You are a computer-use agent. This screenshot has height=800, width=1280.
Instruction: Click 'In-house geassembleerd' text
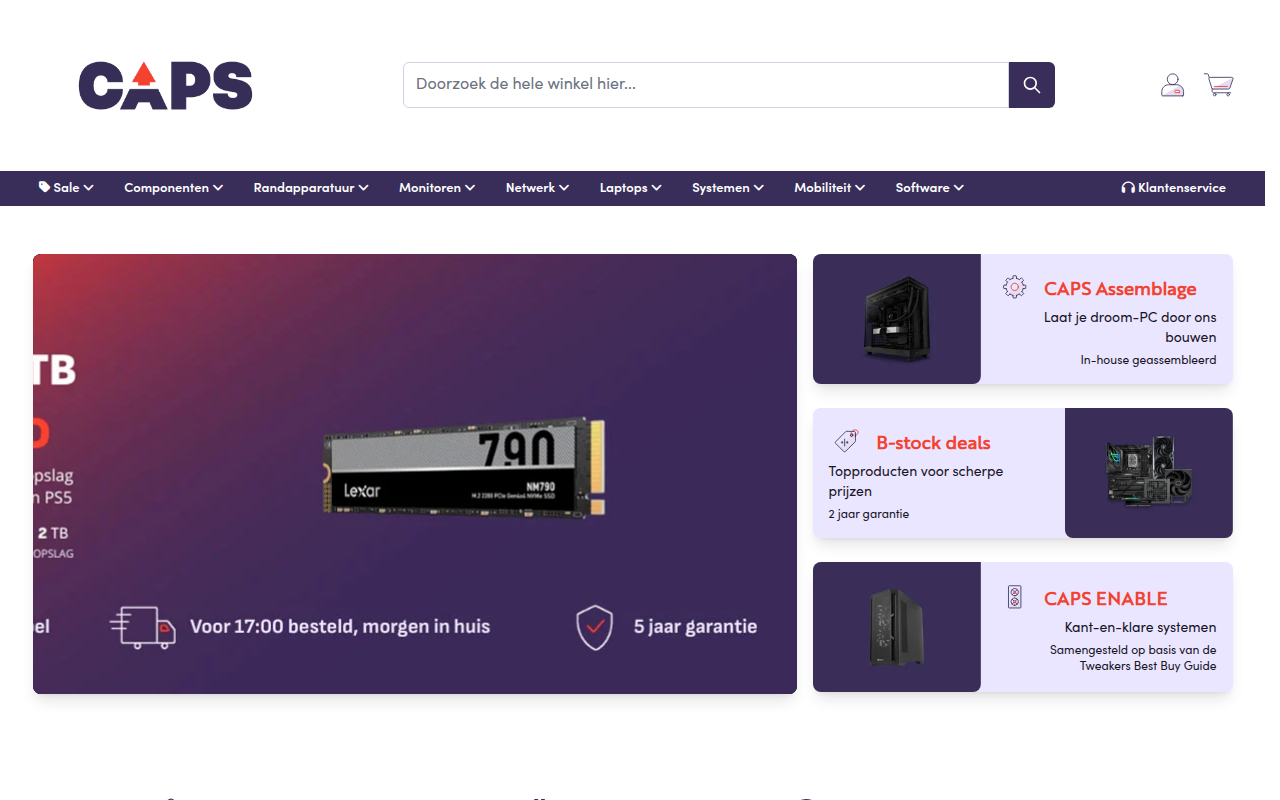pyautogui.click(x=1149, y=360)
